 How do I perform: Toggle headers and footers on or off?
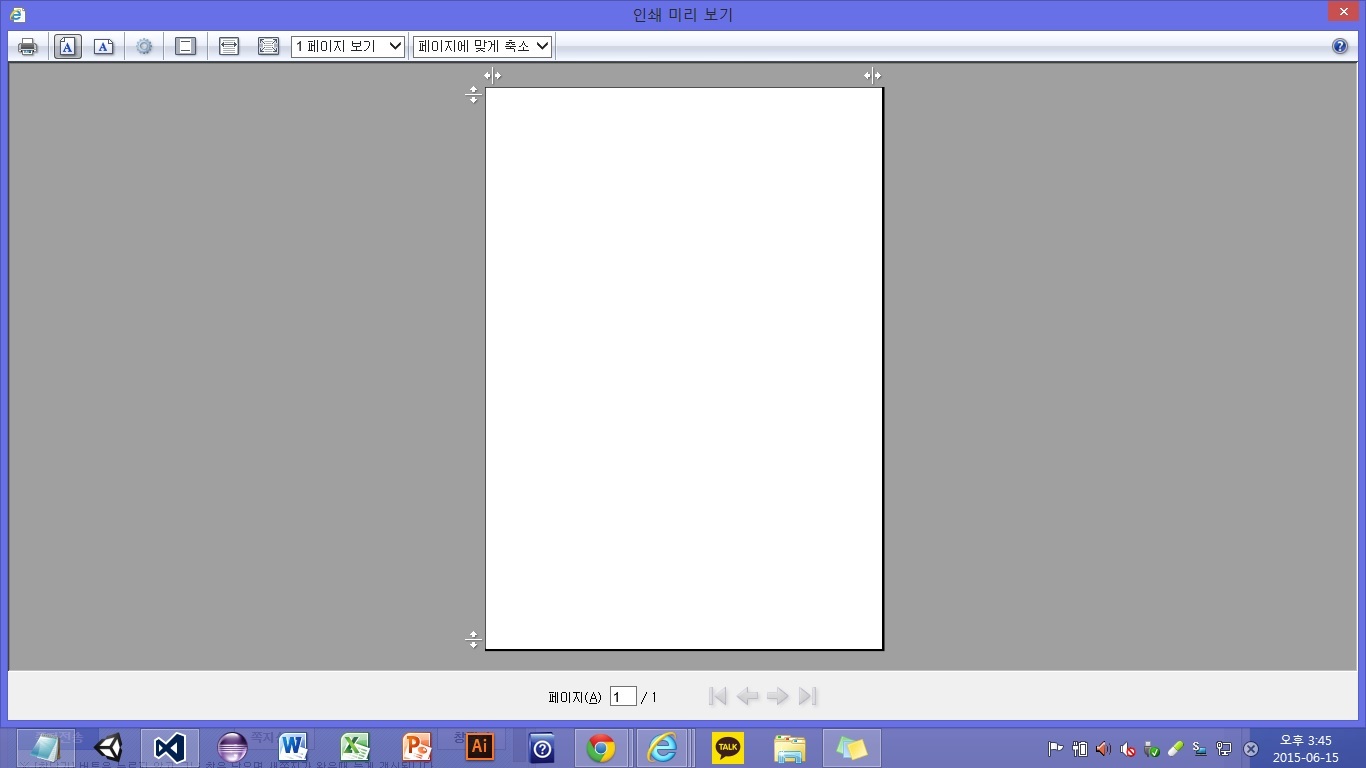(185, 47)
